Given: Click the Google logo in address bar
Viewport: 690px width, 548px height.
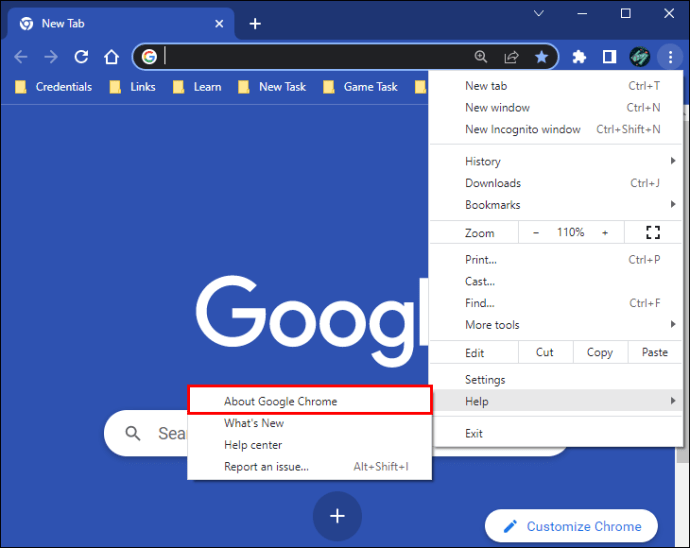Looking at the screenshot, I should point(149,57).
